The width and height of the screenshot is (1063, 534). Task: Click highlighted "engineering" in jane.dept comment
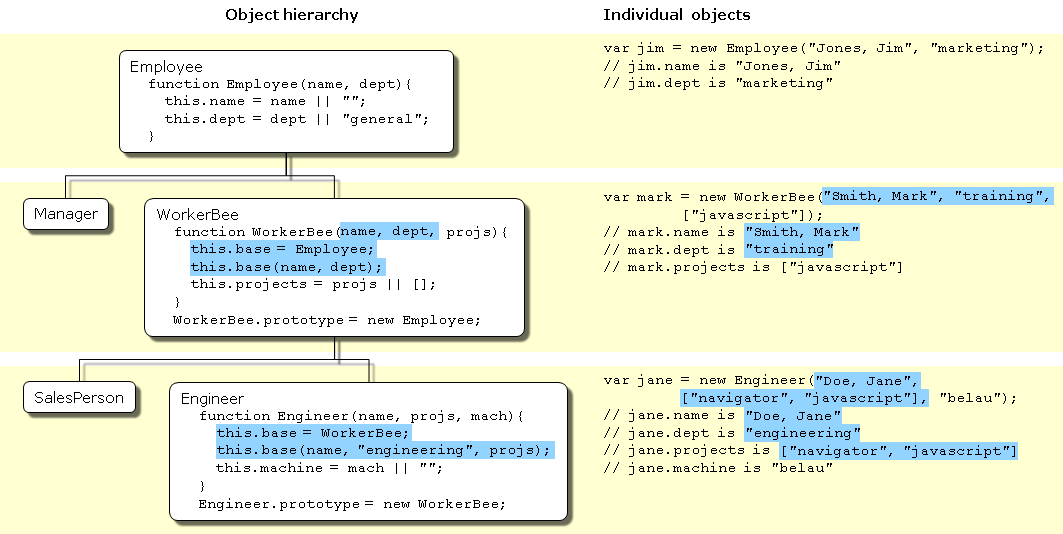pos(802,433)
